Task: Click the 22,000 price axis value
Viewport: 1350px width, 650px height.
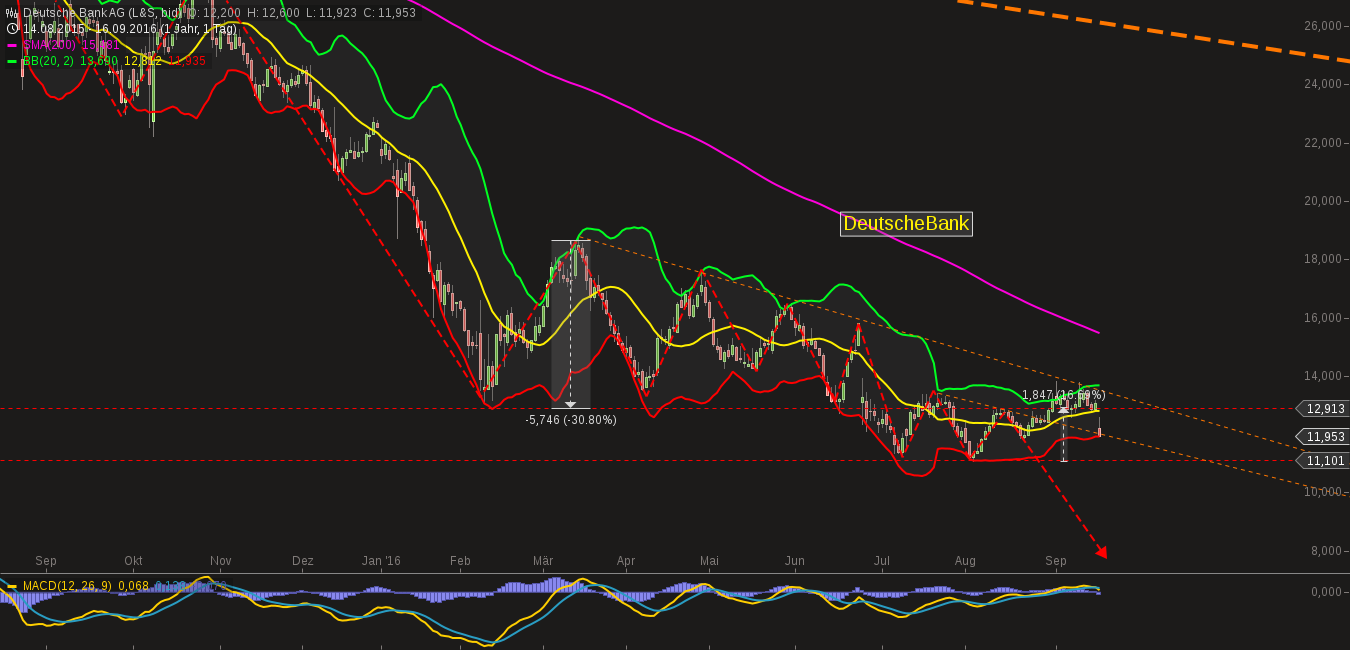Action: 1323,143
